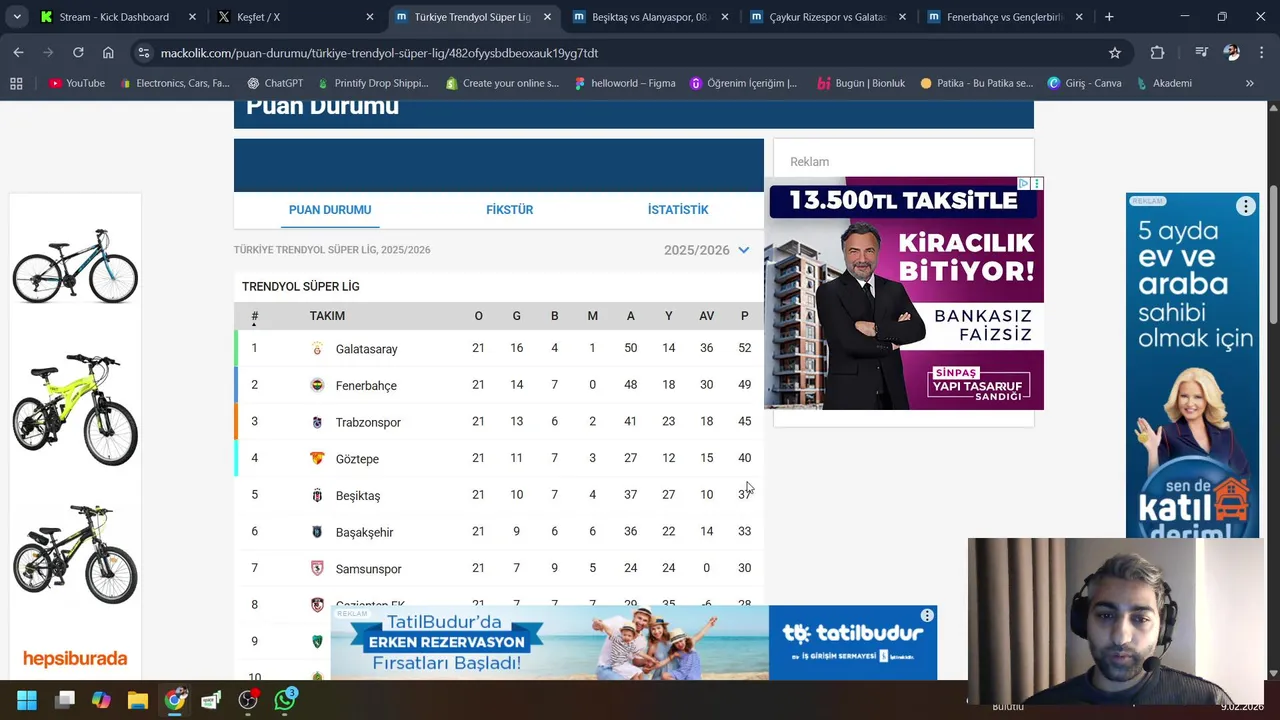The height and width of the screenshot is (720, 1280).
Task: Open the AdChoices icon on Sinpaş ad
Action: click(1024, 184)
